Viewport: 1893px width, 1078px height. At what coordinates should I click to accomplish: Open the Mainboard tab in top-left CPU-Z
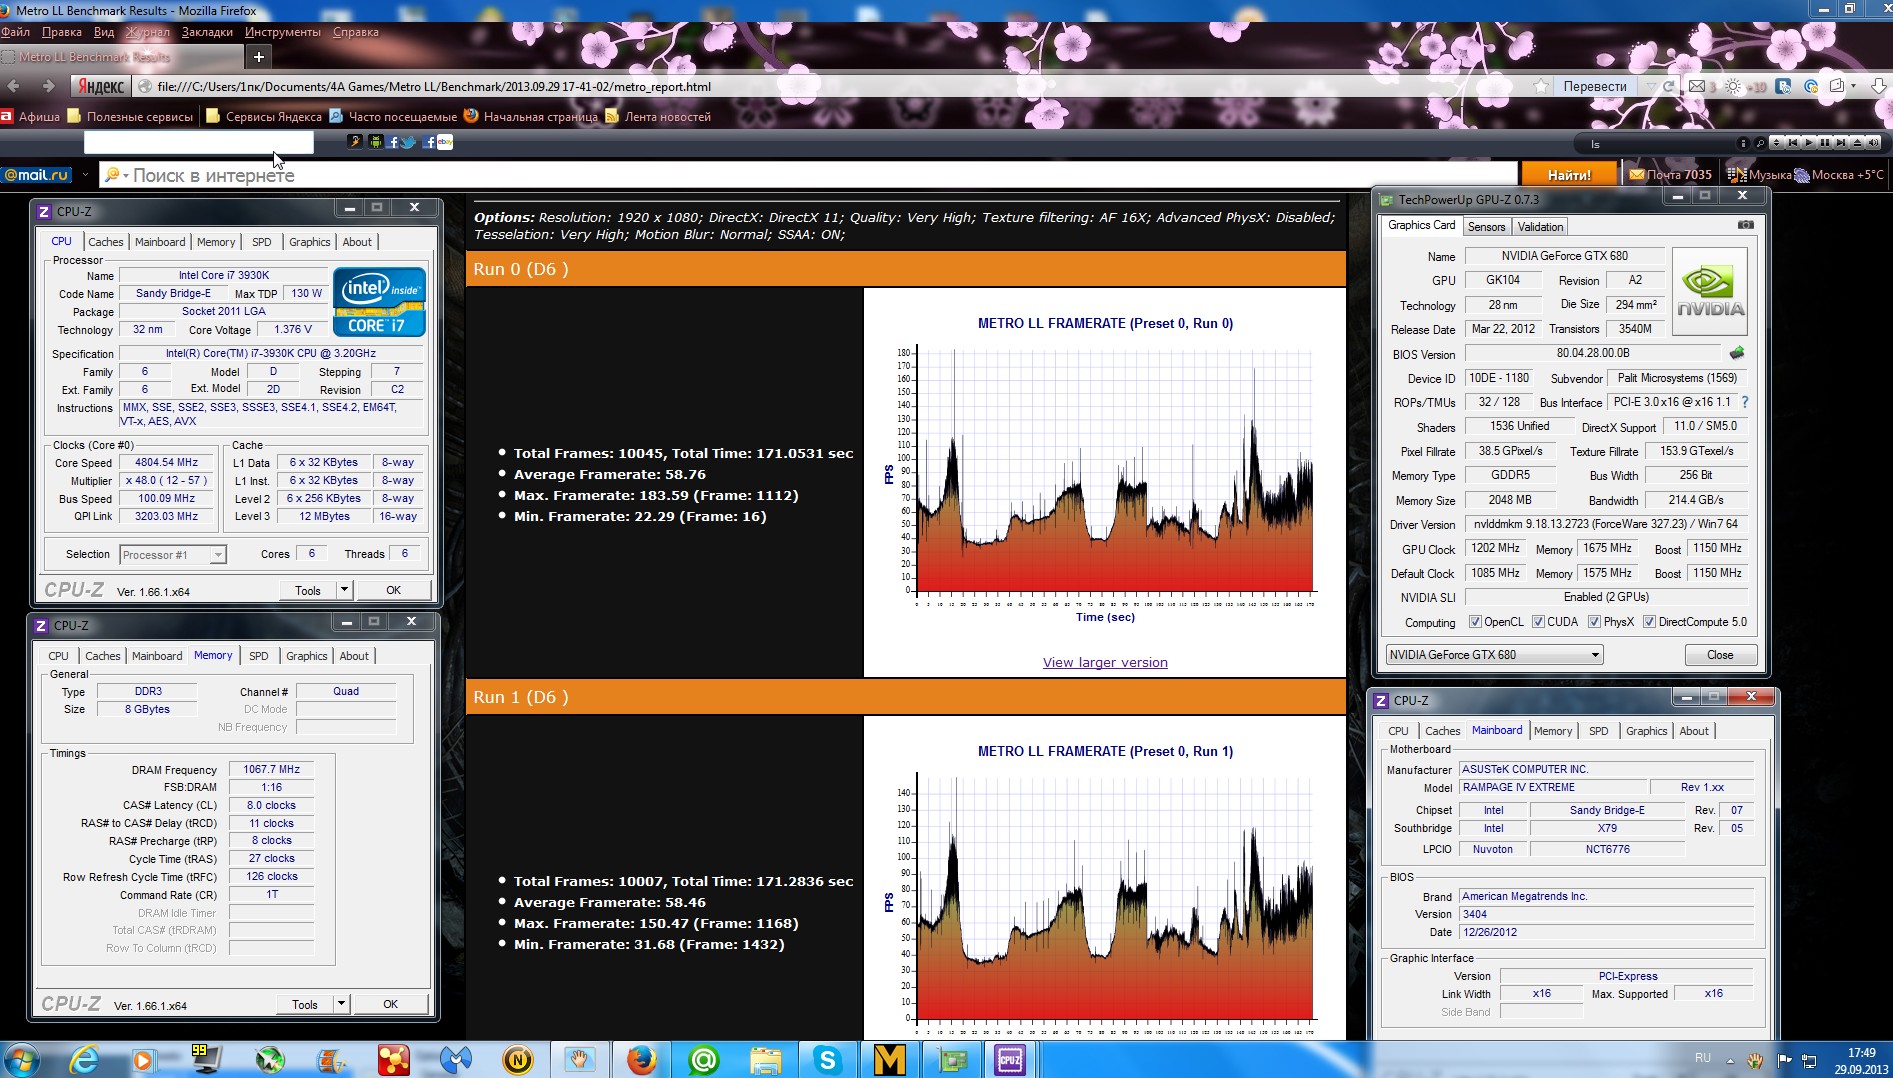[160, 242]
